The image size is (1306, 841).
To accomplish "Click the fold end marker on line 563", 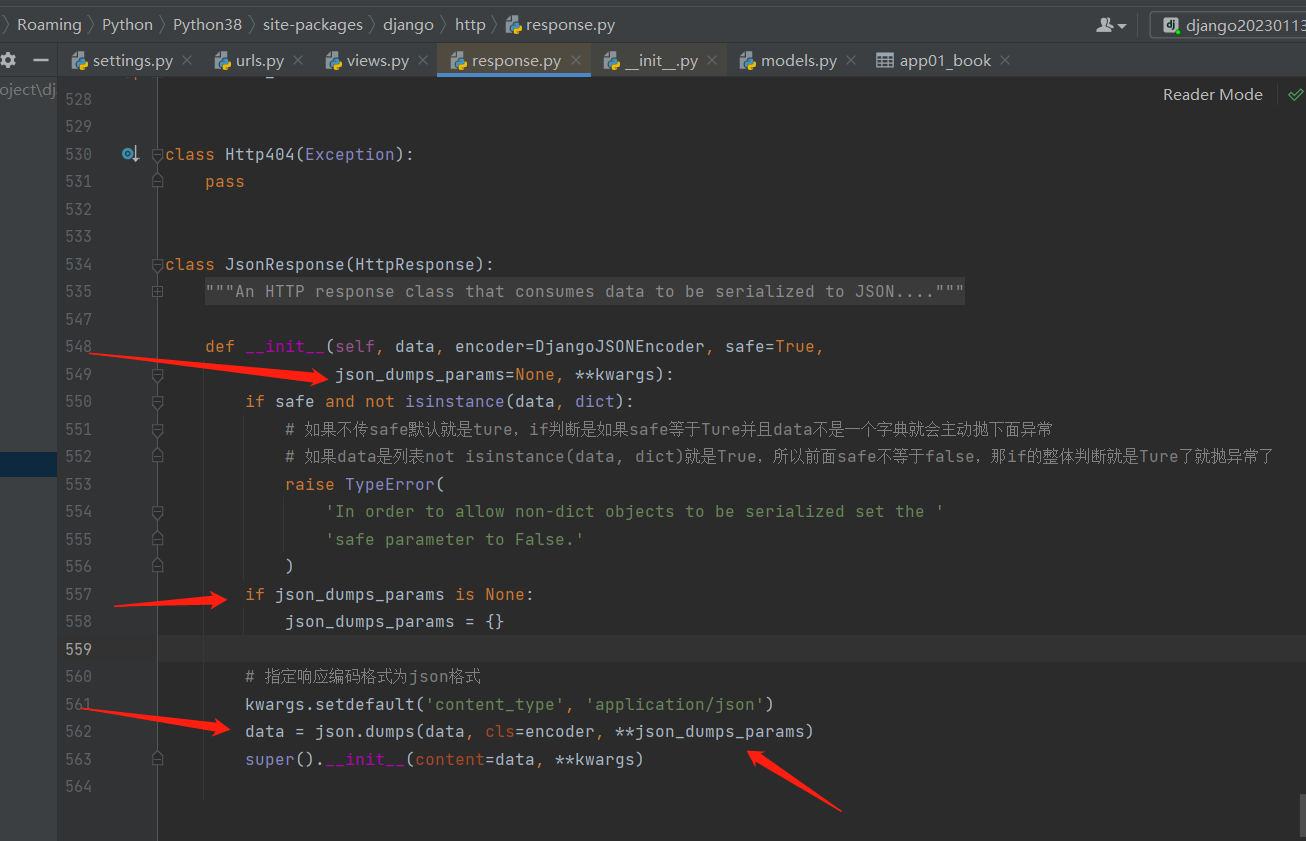I will (x=157, y=760).
